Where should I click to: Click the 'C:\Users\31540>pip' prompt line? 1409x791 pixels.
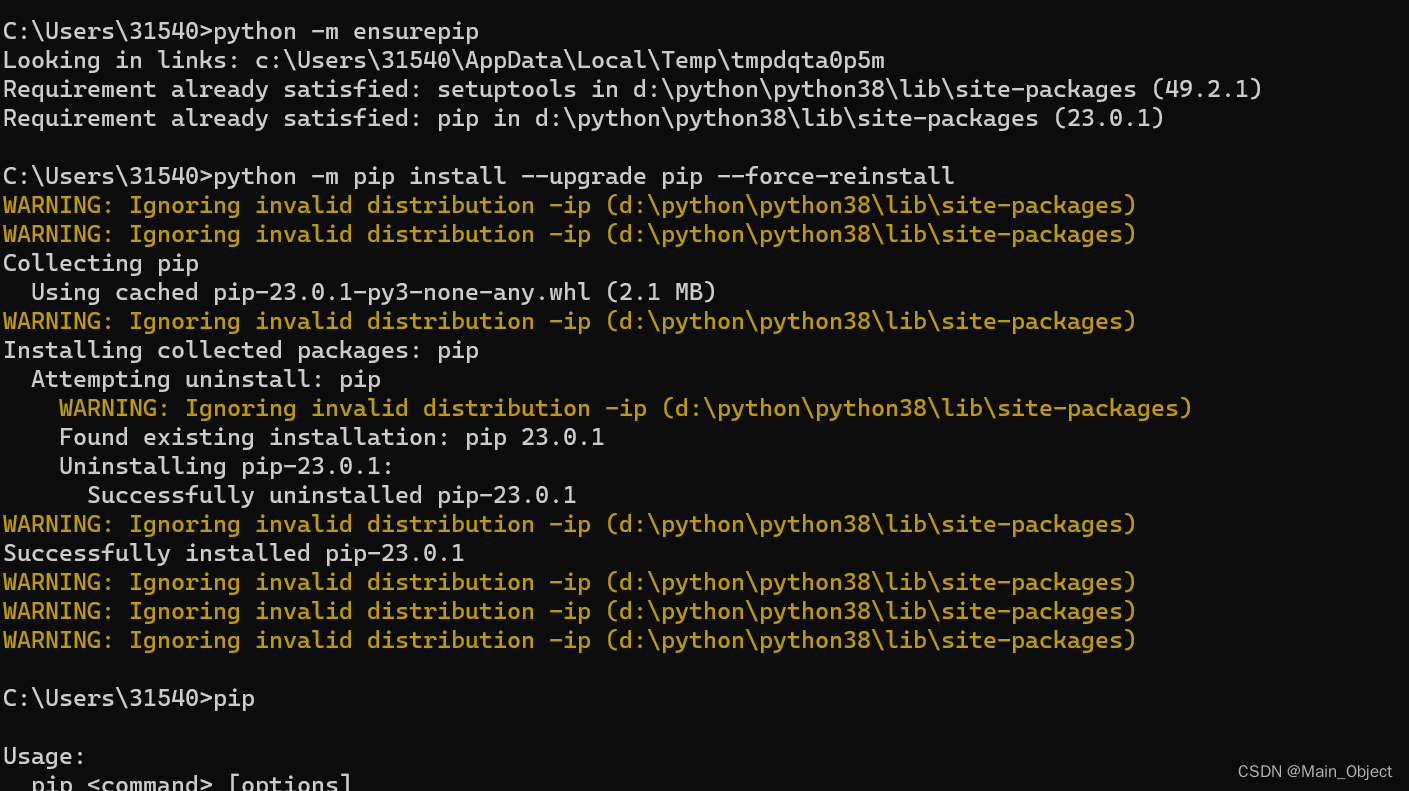tap(129, 698)
